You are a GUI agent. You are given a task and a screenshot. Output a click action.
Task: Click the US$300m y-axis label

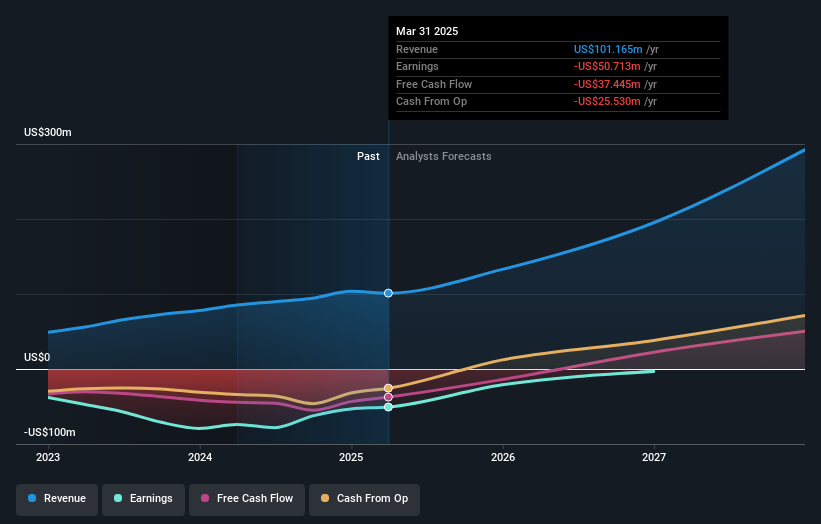48,132
